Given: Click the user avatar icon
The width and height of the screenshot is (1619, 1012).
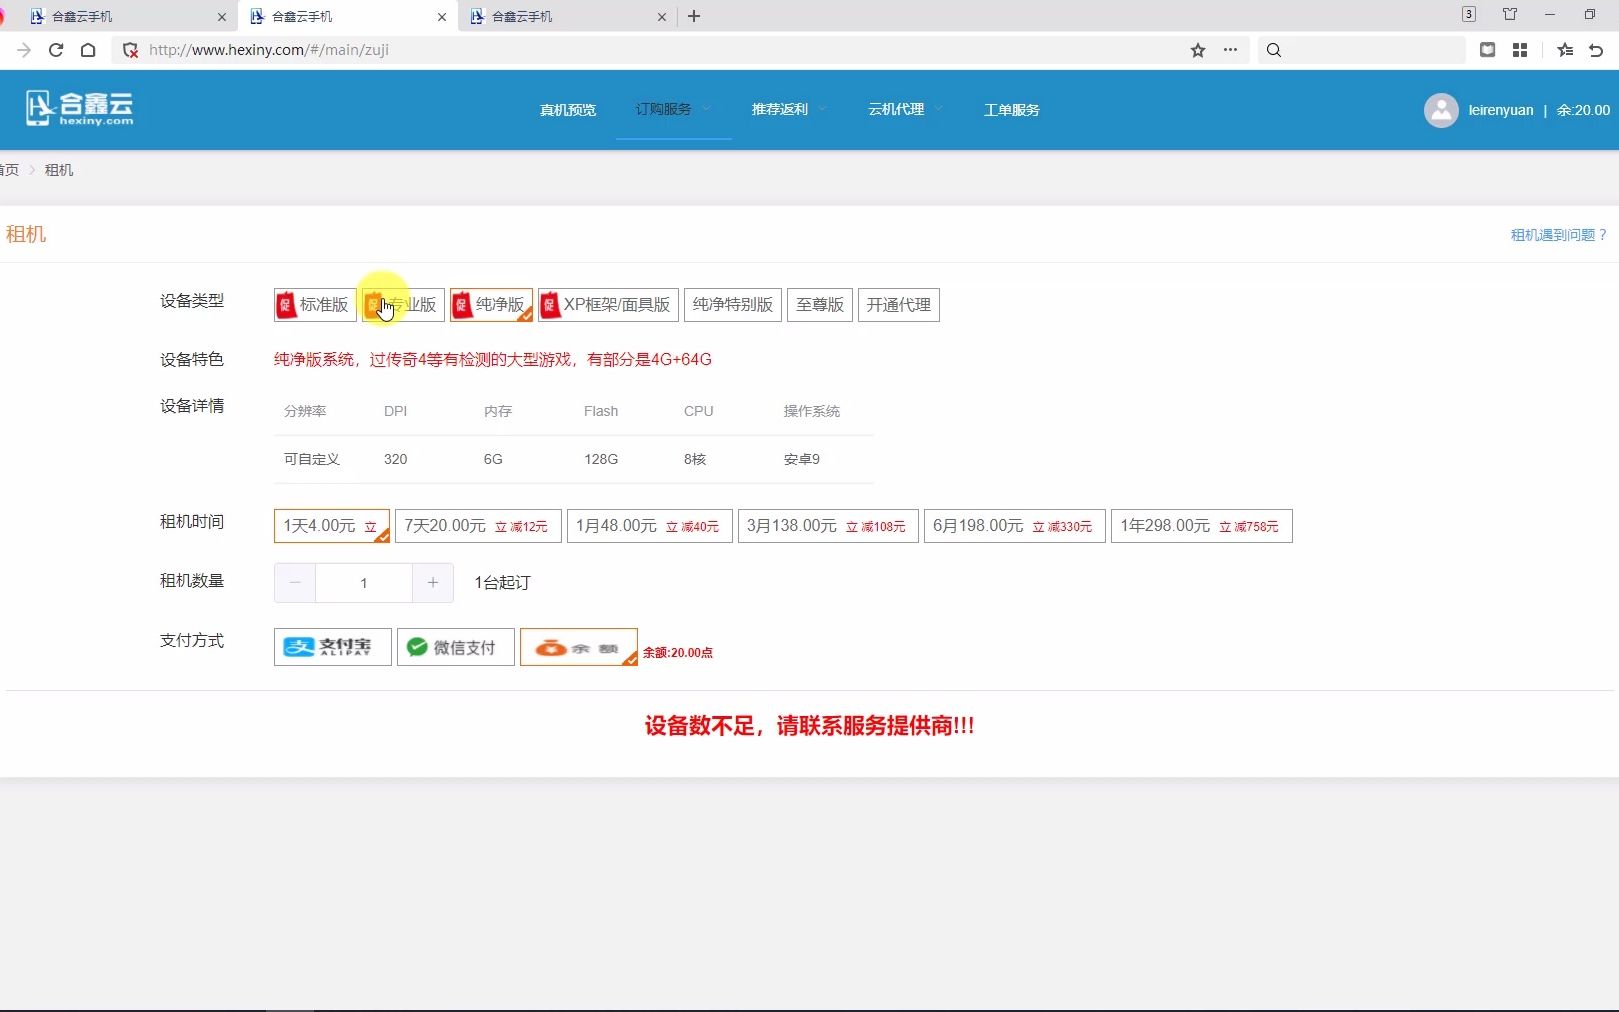Looking at the screenshot, I should (1441, 110).
